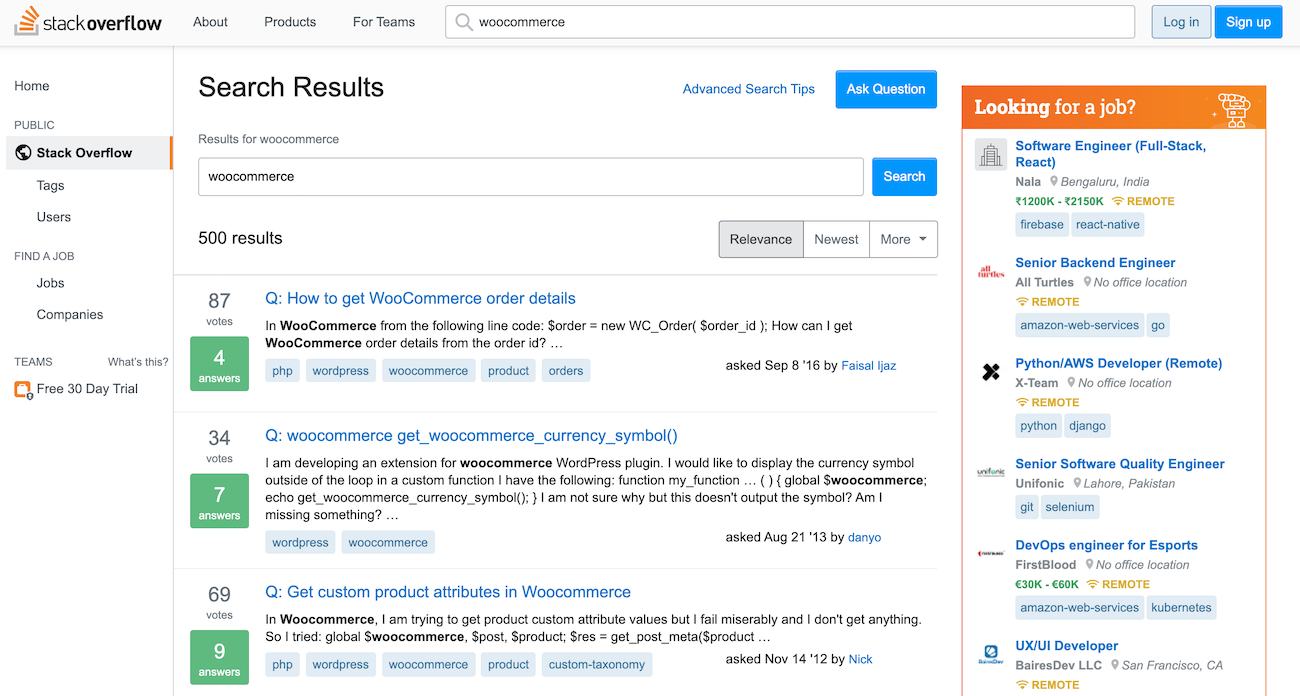
Task: Open Senior Backend Engineer job listing
Action: [x=1095, y=263]
